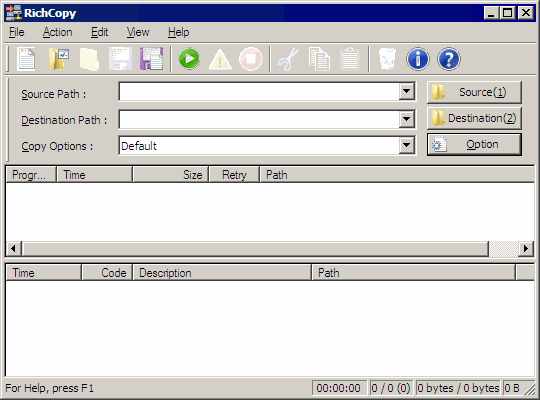The width and height of the screenshot is (540, 400).
Task: Click the 0 B status entry
Action: coord(512,388)
